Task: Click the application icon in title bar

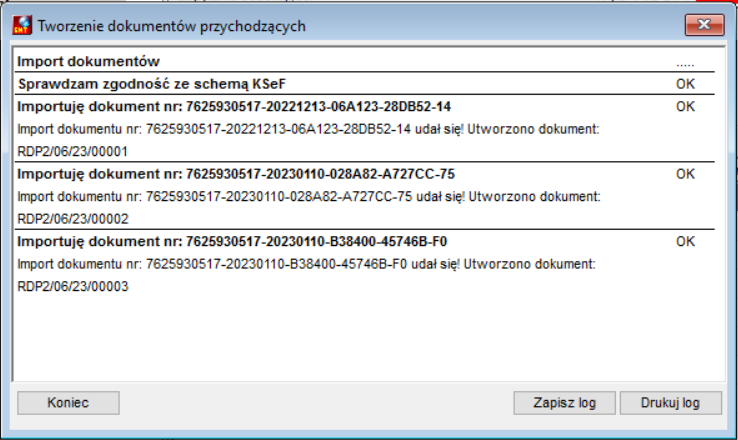Action: (x=22, y=25)
